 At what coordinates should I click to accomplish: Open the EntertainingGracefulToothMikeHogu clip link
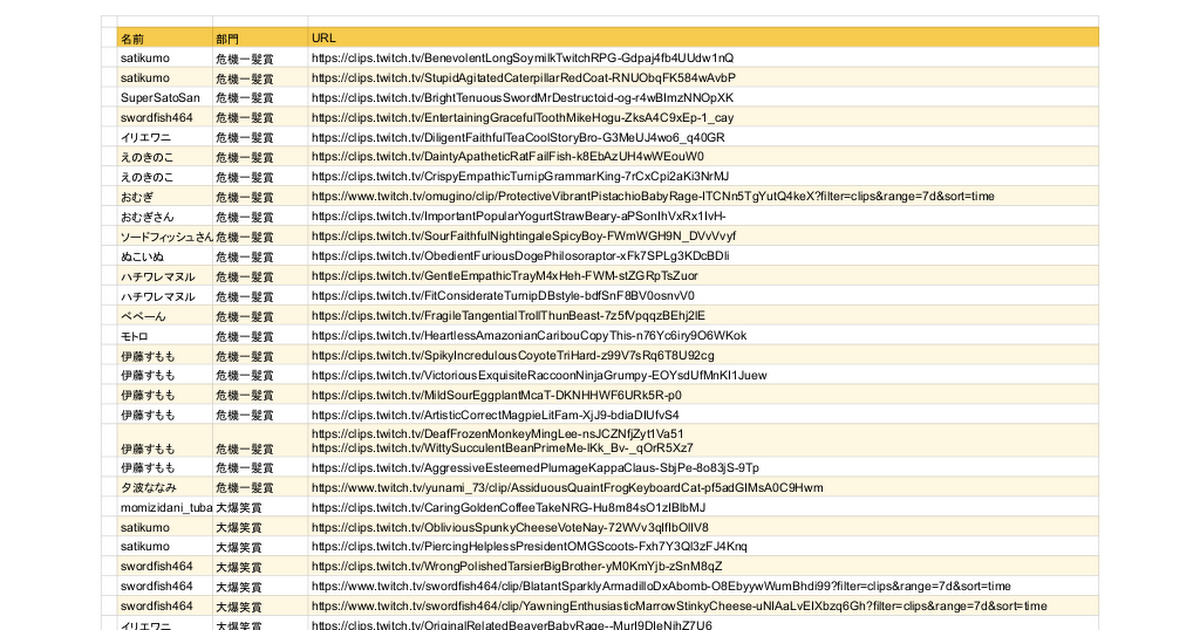pos(522,118)
